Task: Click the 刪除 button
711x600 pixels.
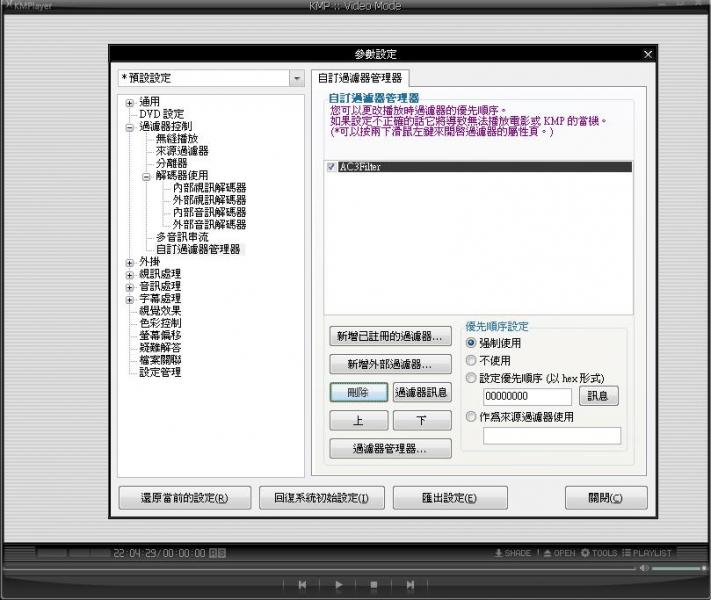Action: pos(358,392)
